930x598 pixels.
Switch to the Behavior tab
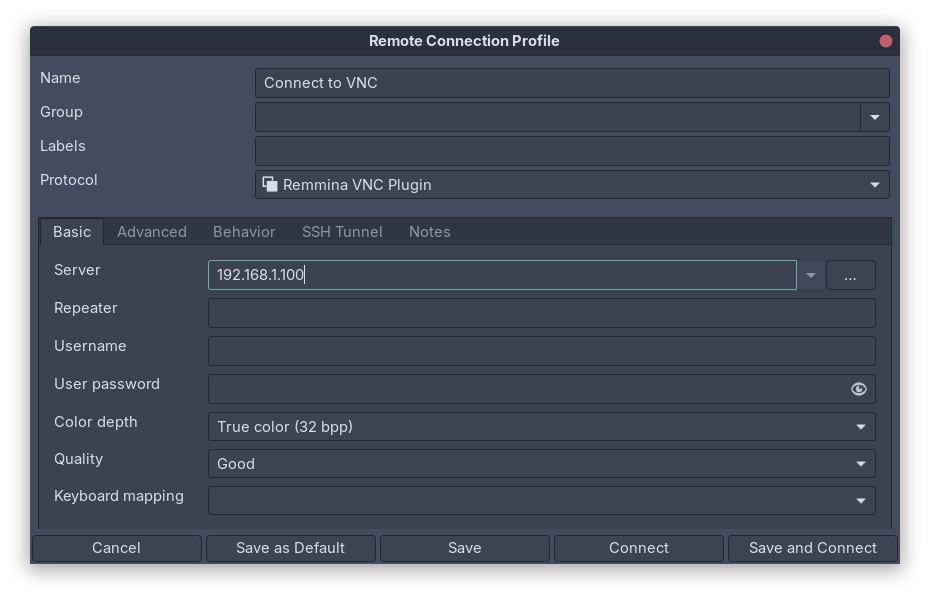(243, 231)
